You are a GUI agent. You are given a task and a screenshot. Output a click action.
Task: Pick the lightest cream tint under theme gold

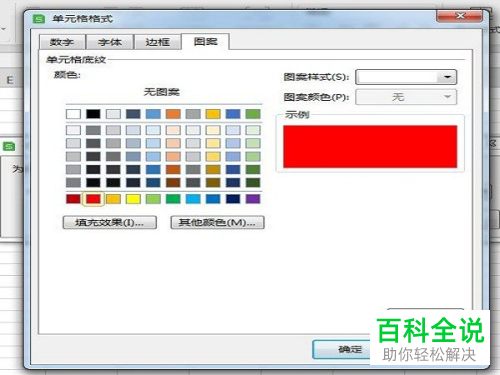(x=213, y=130)
